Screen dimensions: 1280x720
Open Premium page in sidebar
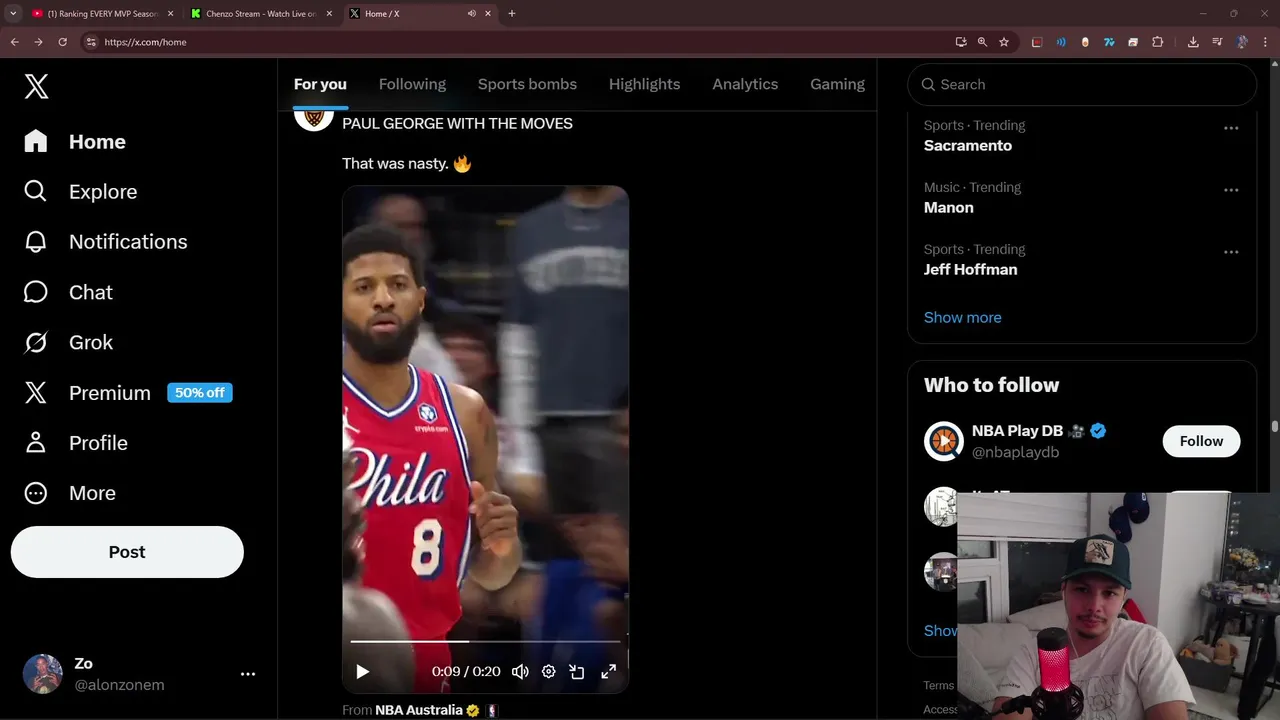(x=88, y=393)
